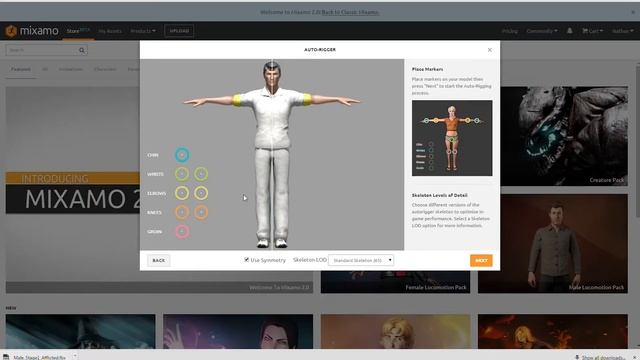Click the orange Next button
The height and width of the screenshot is (360, 640).
pos(481,260)
